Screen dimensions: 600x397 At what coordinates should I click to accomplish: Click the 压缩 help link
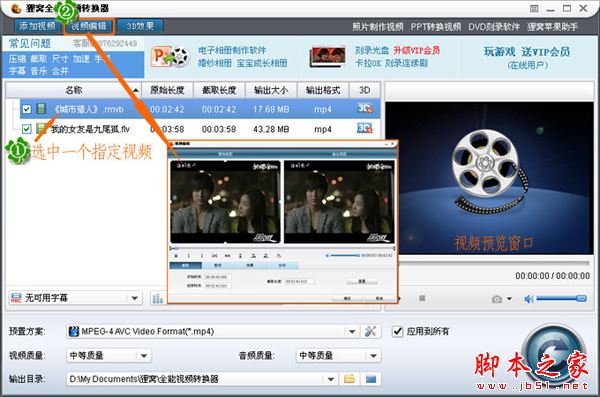pos(18,59)
